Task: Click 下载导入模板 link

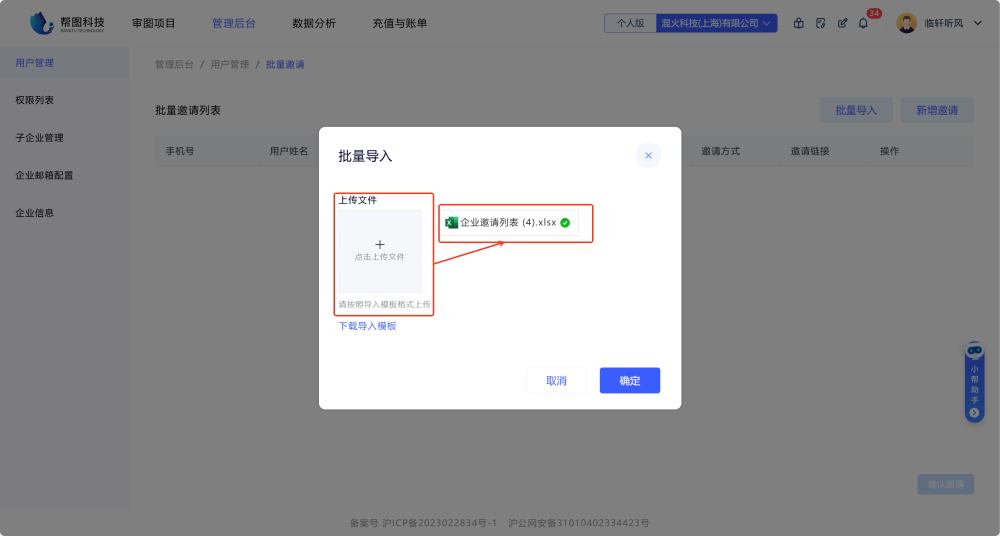Action: [367, 326]
